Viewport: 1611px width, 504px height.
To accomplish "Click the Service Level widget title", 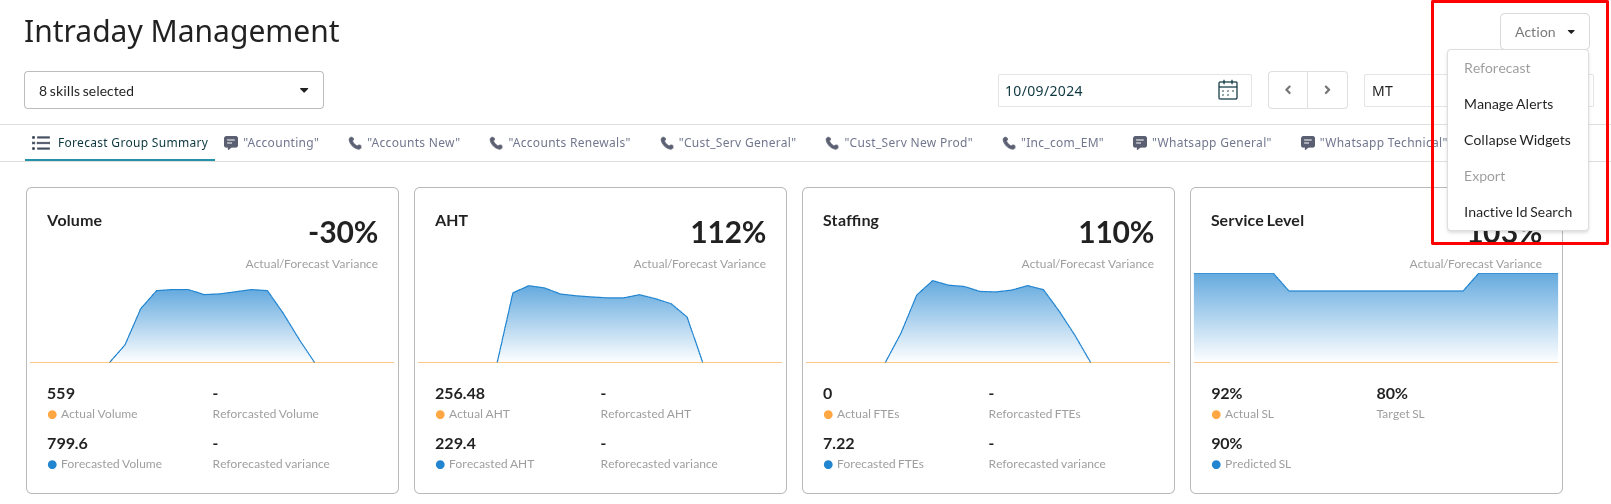I will (x=1257, y=220).
